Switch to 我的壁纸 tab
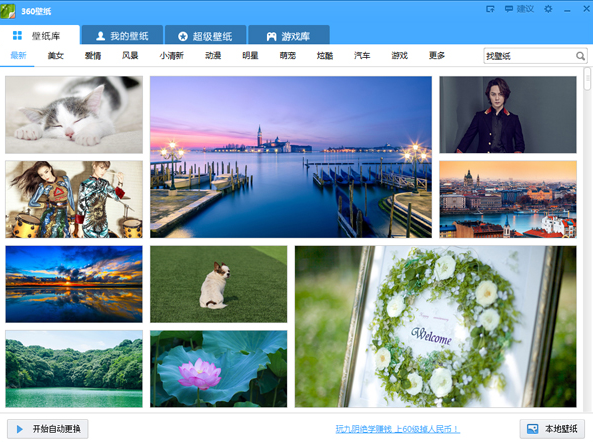 coord(122,36)
